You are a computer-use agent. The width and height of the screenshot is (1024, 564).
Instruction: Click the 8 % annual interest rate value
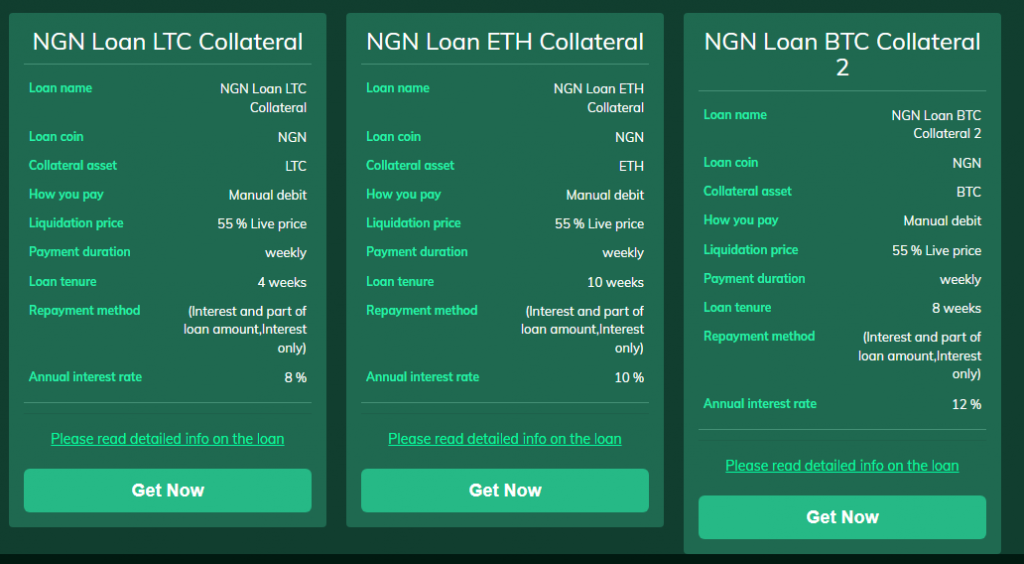coord(295,378)
